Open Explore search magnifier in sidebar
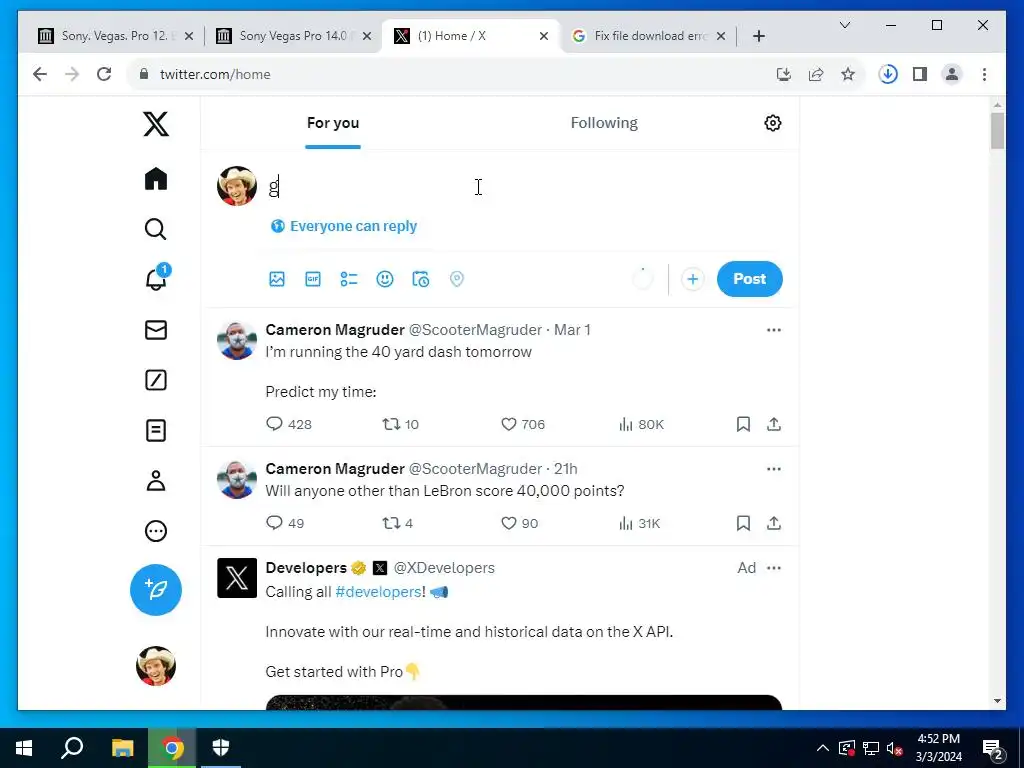The width and height of the screenshot is (1024, 768). coord(155,229)
